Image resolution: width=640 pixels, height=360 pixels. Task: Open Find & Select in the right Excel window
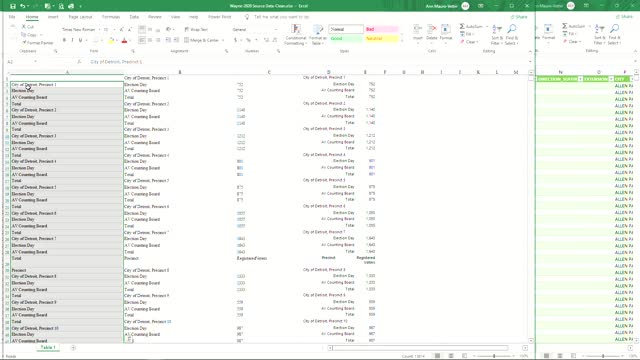click(x=614, y=35)
